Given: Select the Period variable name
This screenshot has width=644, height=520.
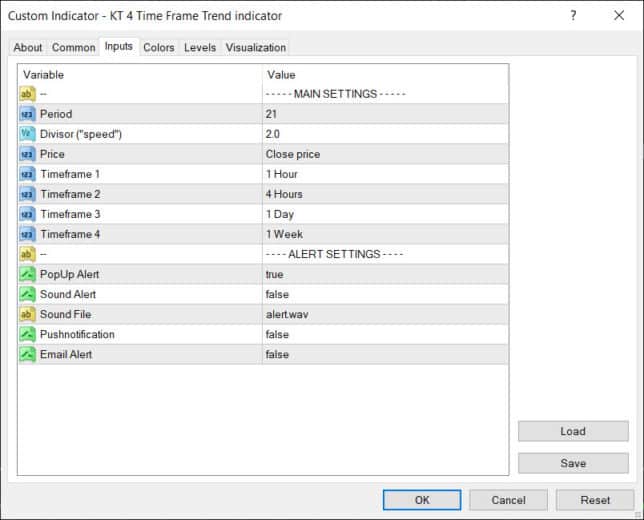Looking at the screenshot, I should tap(56, 114).
